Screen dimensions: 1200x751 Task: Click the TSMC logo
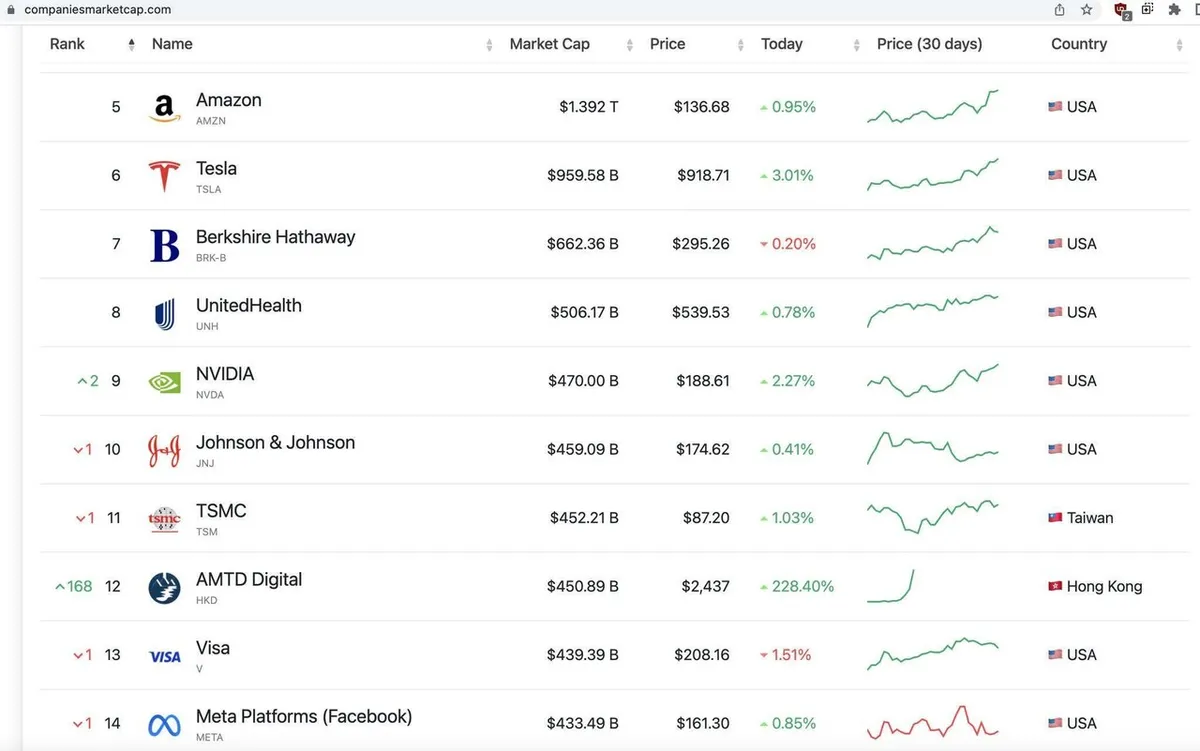[164, 518]
